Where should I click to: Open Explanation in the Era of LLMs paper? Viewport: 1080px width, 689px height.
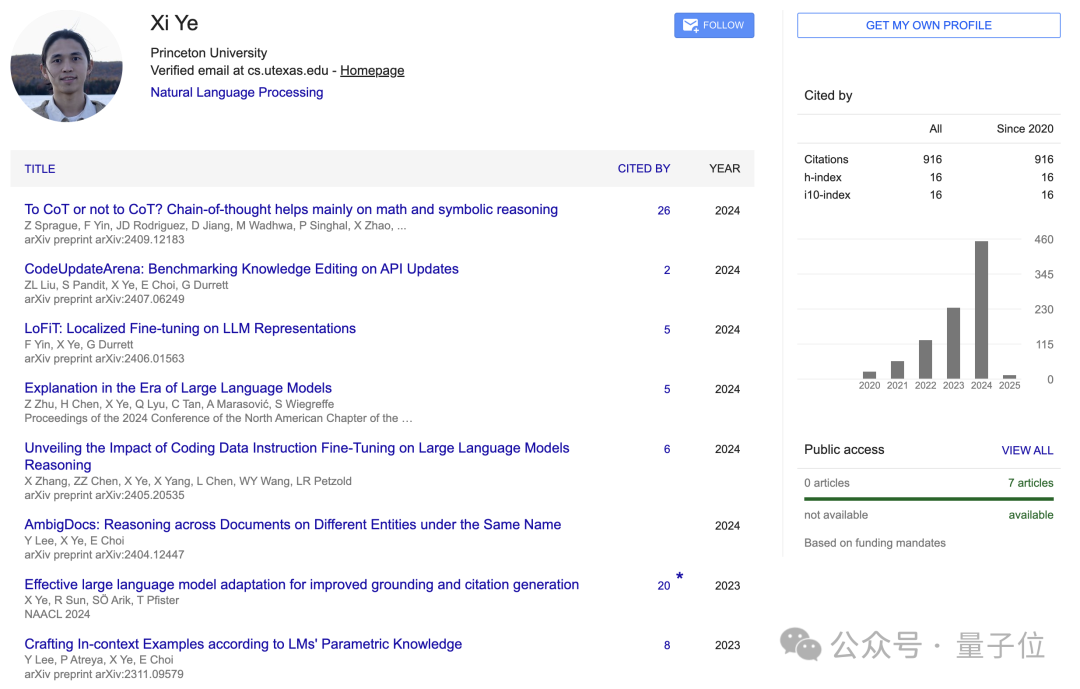pos(178,388)
